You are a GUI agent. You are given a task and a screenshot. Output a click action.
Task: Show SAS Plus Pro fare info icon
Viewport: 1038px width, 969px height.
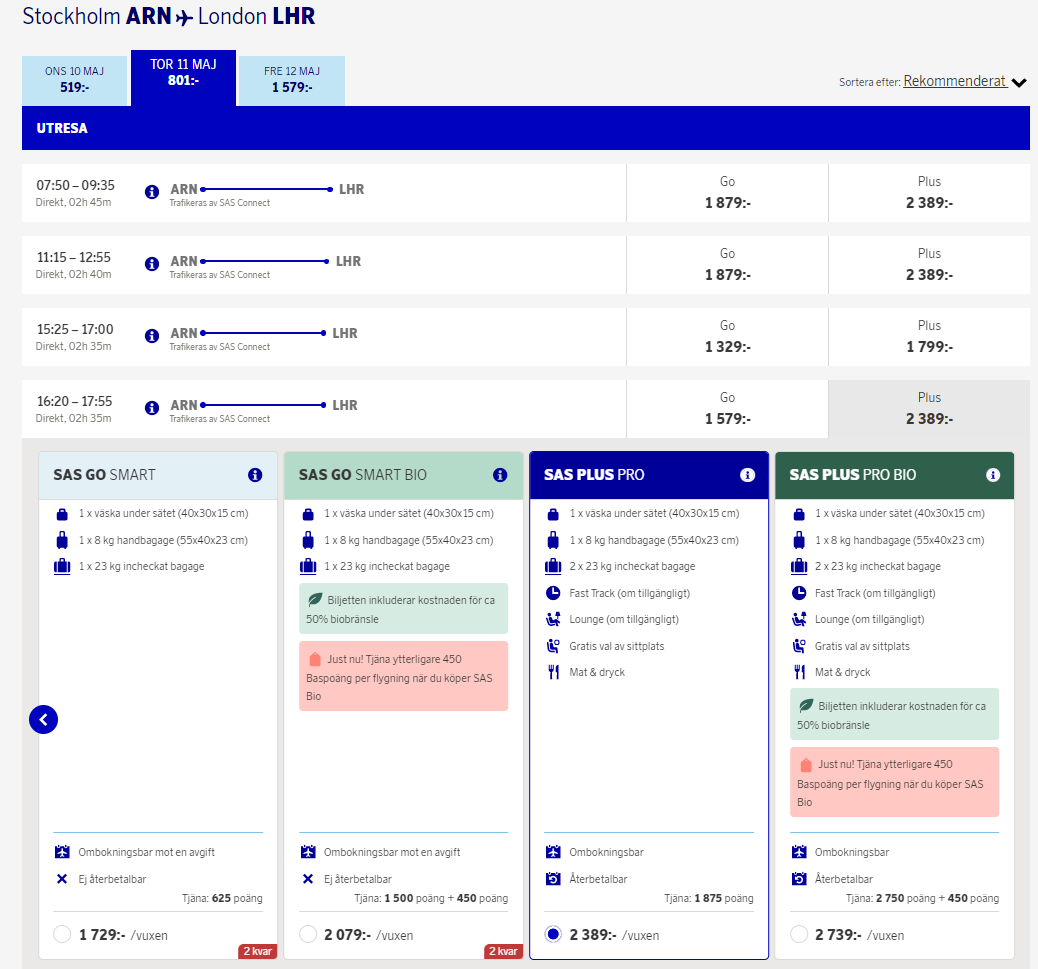click(x=747, y=475)
